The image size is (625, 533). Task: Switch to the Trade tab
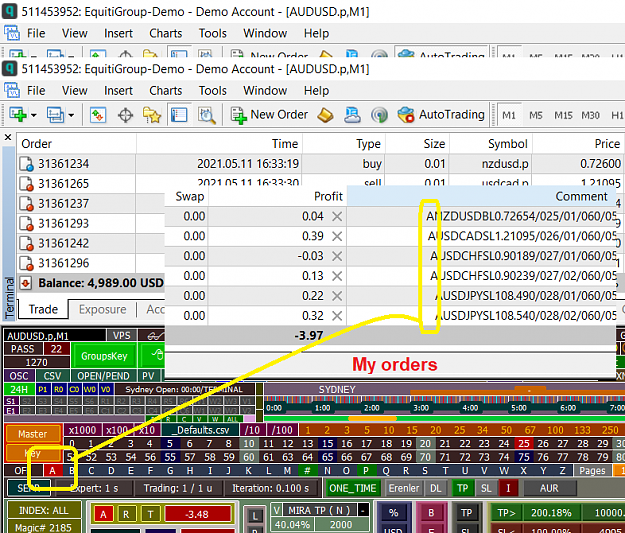[x=43, y=309]
